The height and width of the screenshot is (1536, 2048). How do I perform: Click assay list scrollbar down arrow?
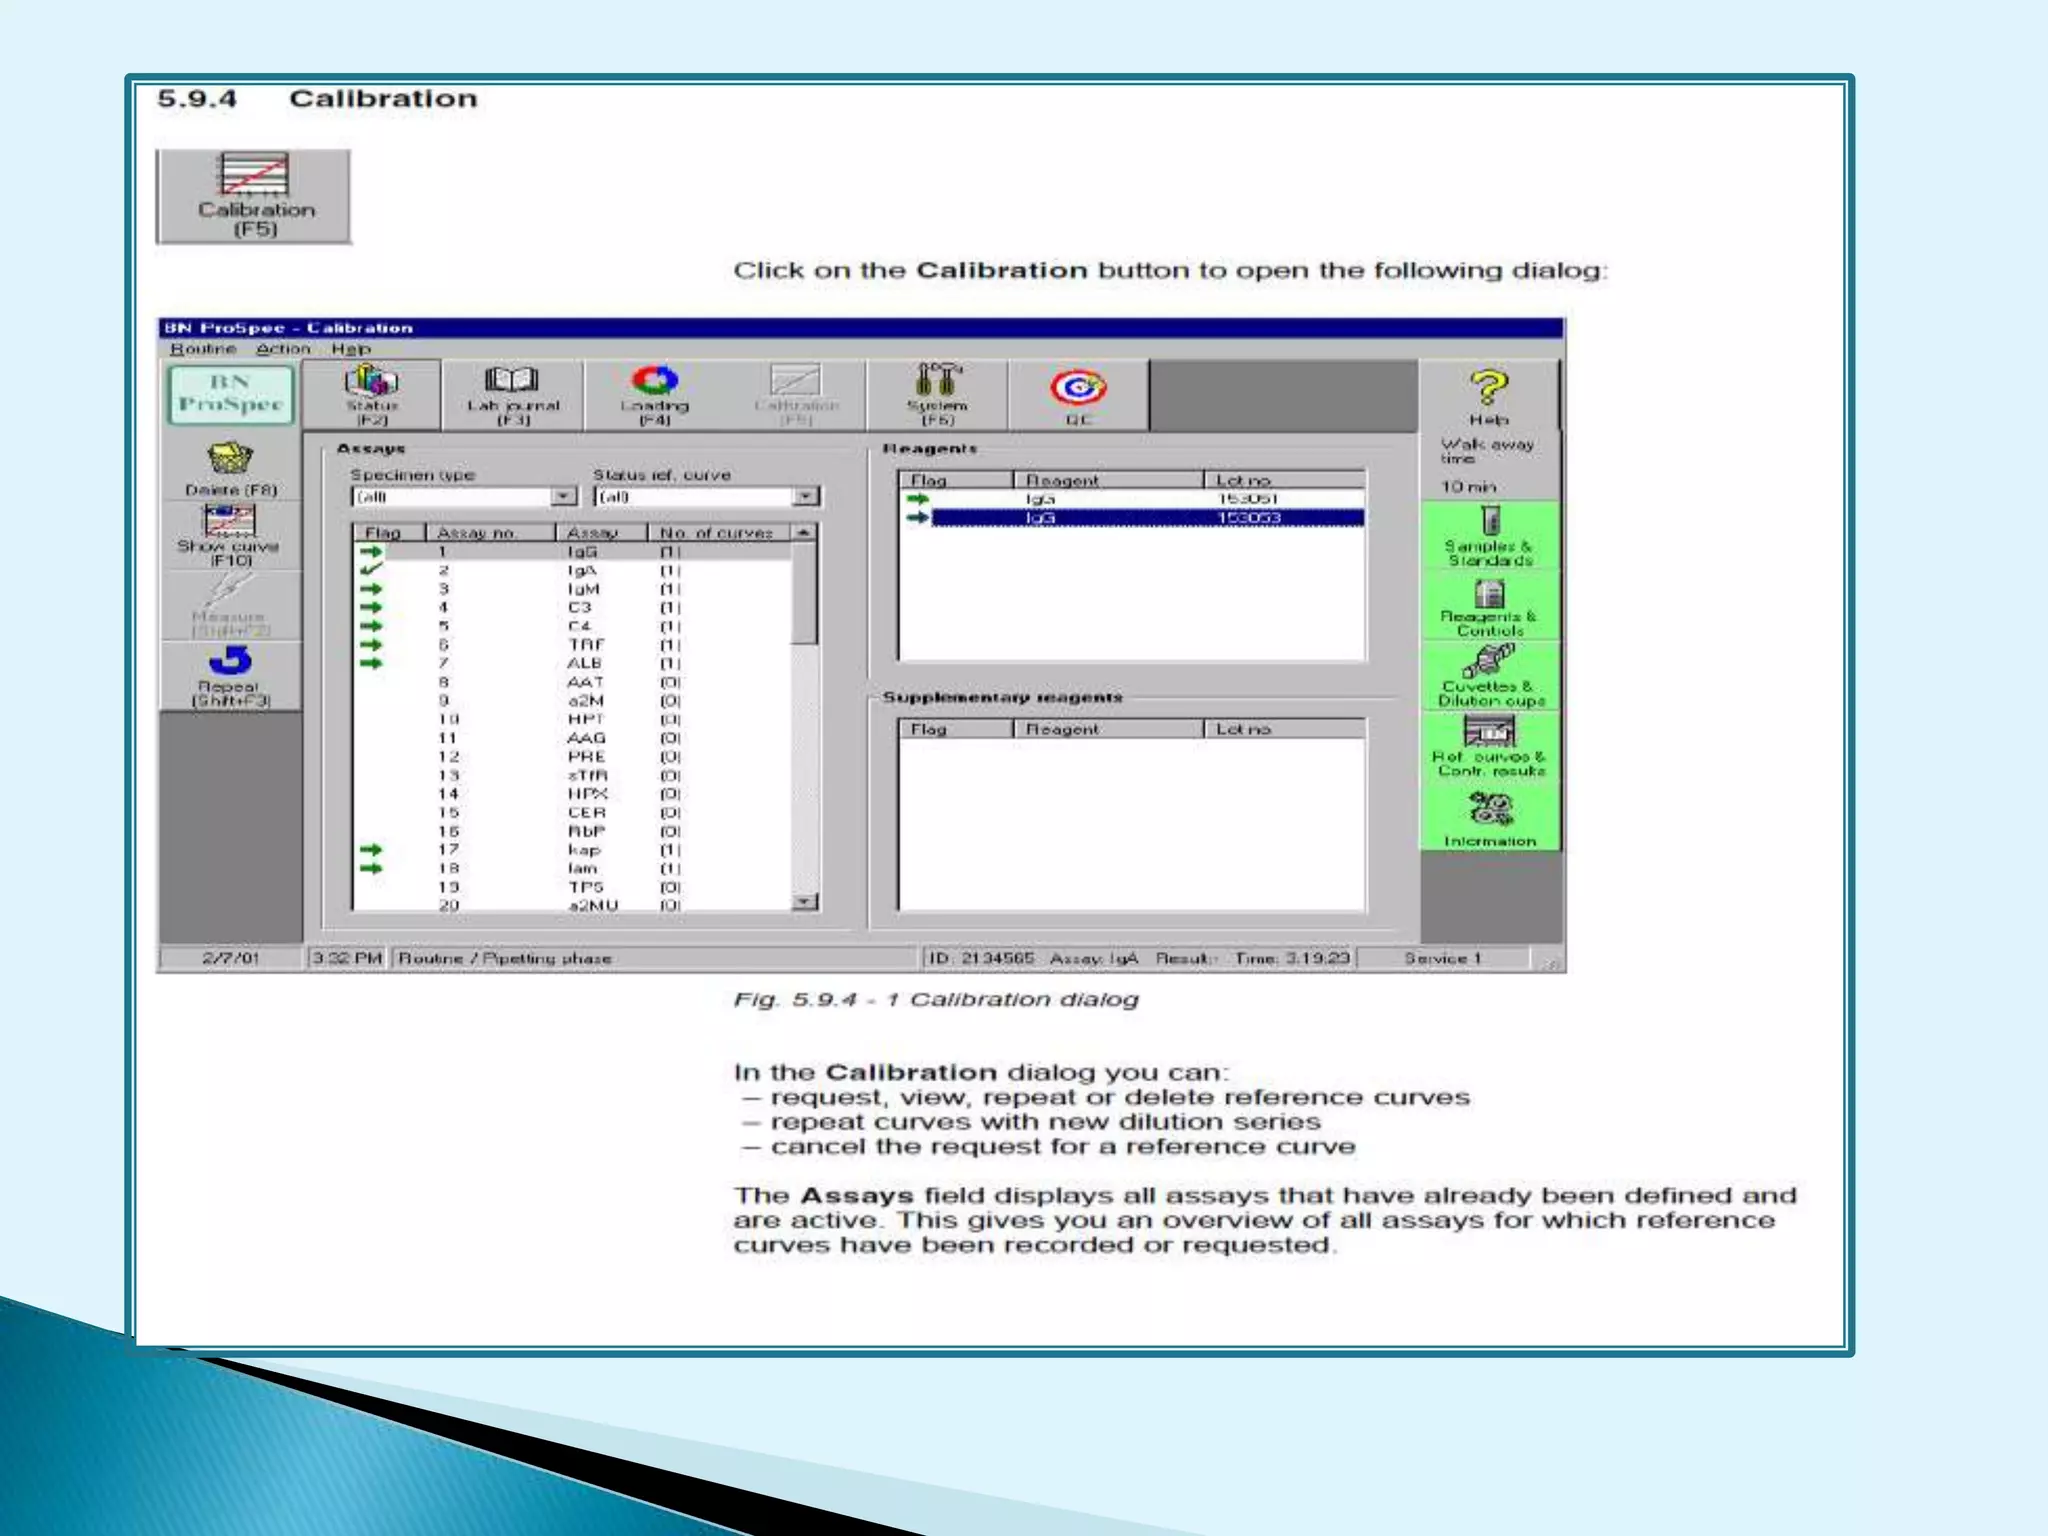tap(804, 902)
